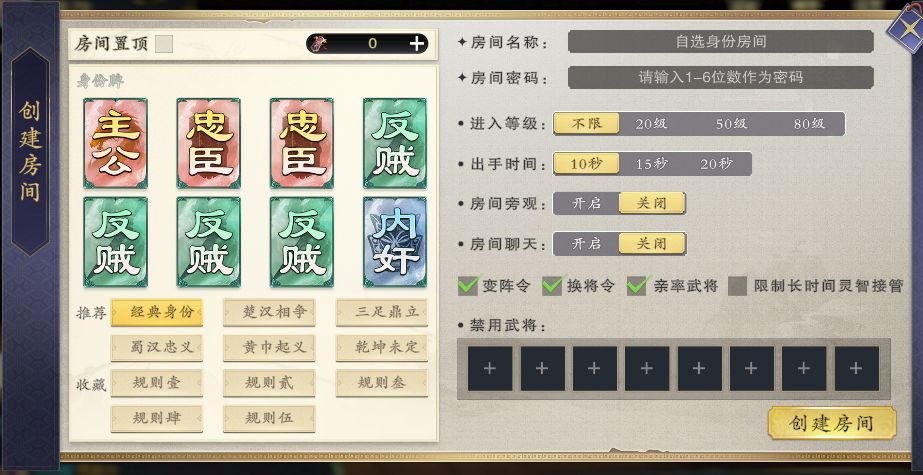Click the last banned general plus slot
This screenshot has height=475, width=923.
856,368
